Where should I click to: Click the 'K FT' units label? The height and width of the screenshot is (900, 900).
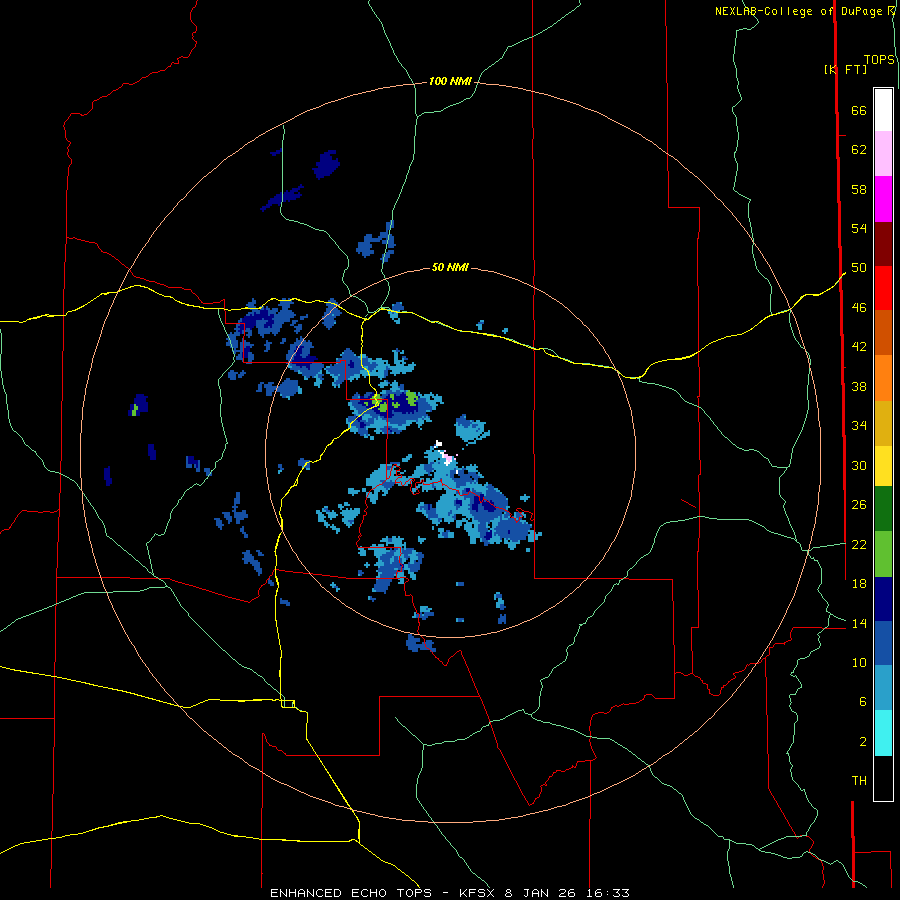point(845,69)
